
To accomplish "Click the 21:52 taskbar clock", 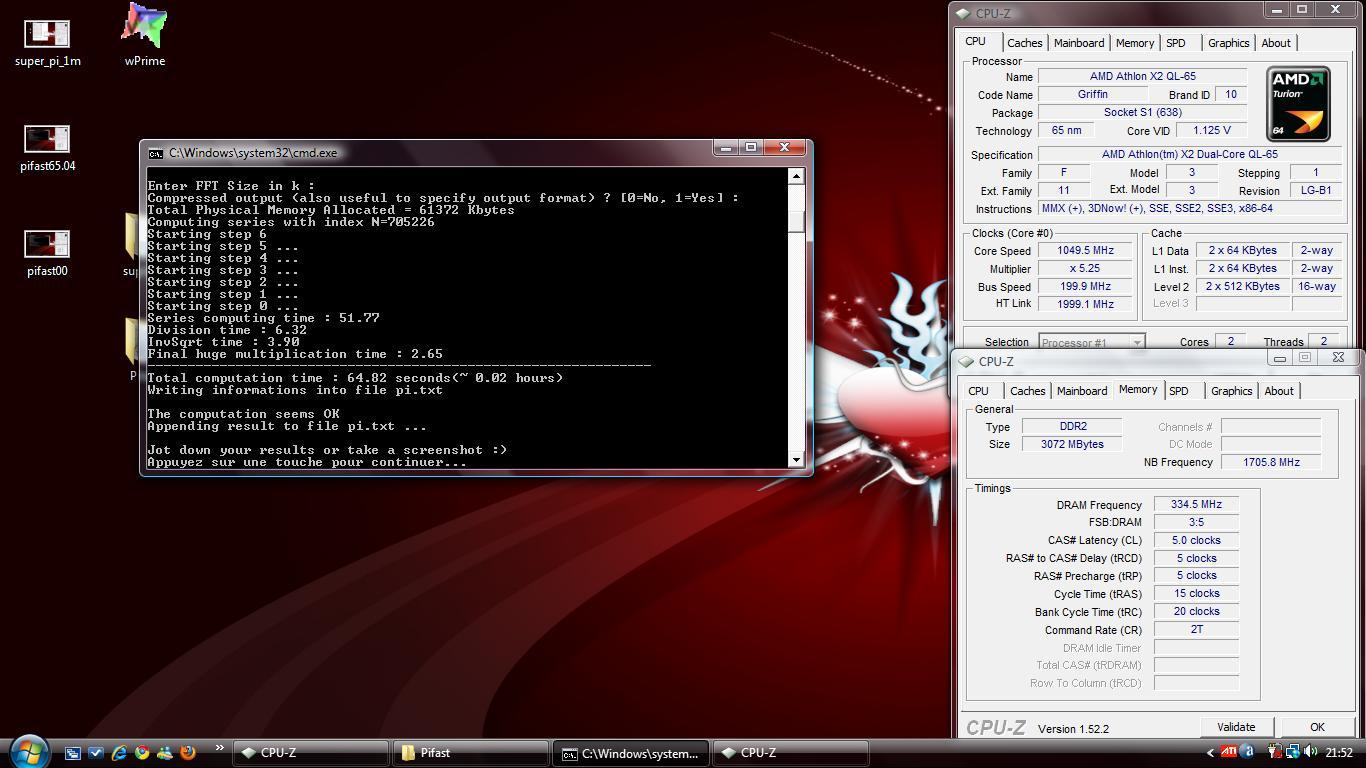I will 1338,753.
